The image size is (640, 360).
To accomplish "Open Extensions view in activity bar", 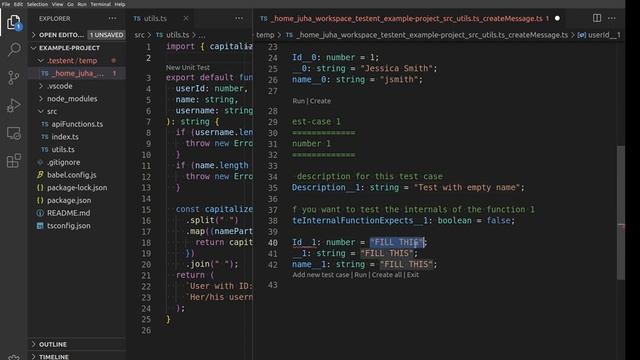I will [14, 160].
